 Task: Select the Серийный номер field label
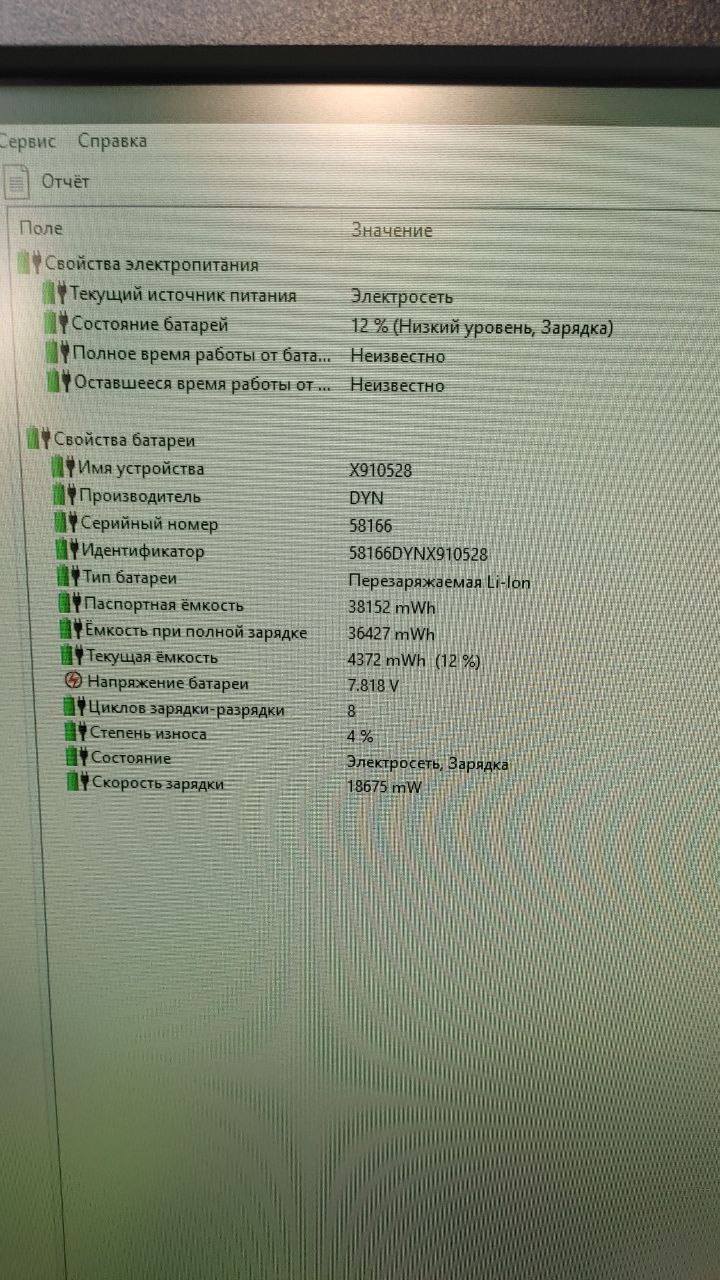(150, 524)
